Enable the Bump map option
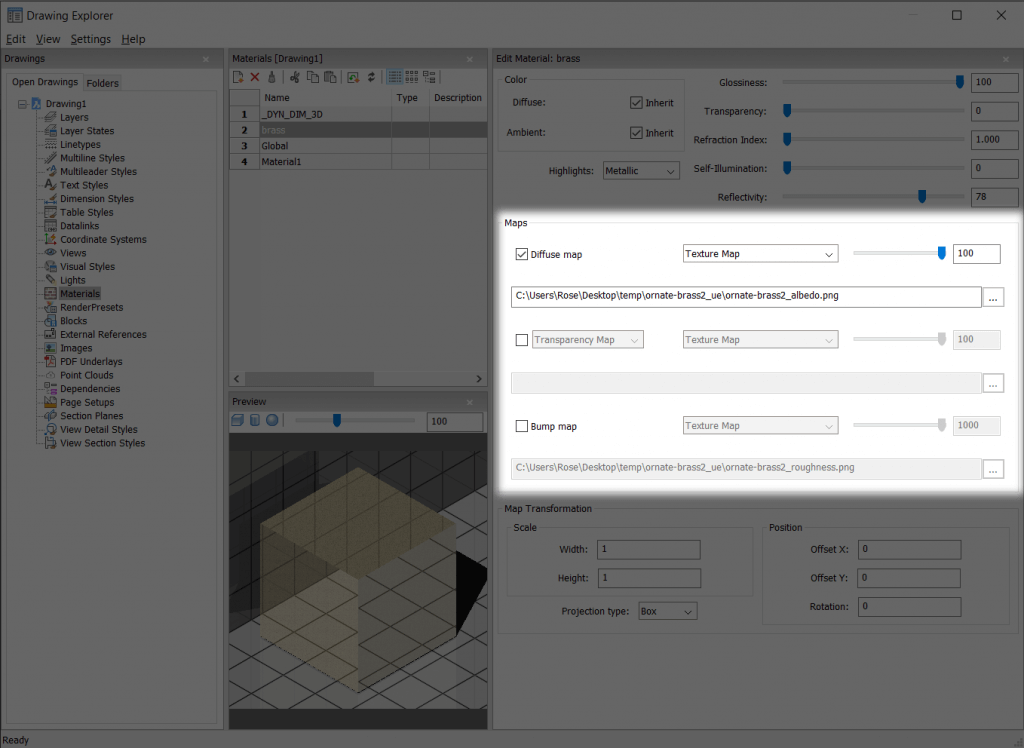The image size is (1024, 748). [521, 425]
